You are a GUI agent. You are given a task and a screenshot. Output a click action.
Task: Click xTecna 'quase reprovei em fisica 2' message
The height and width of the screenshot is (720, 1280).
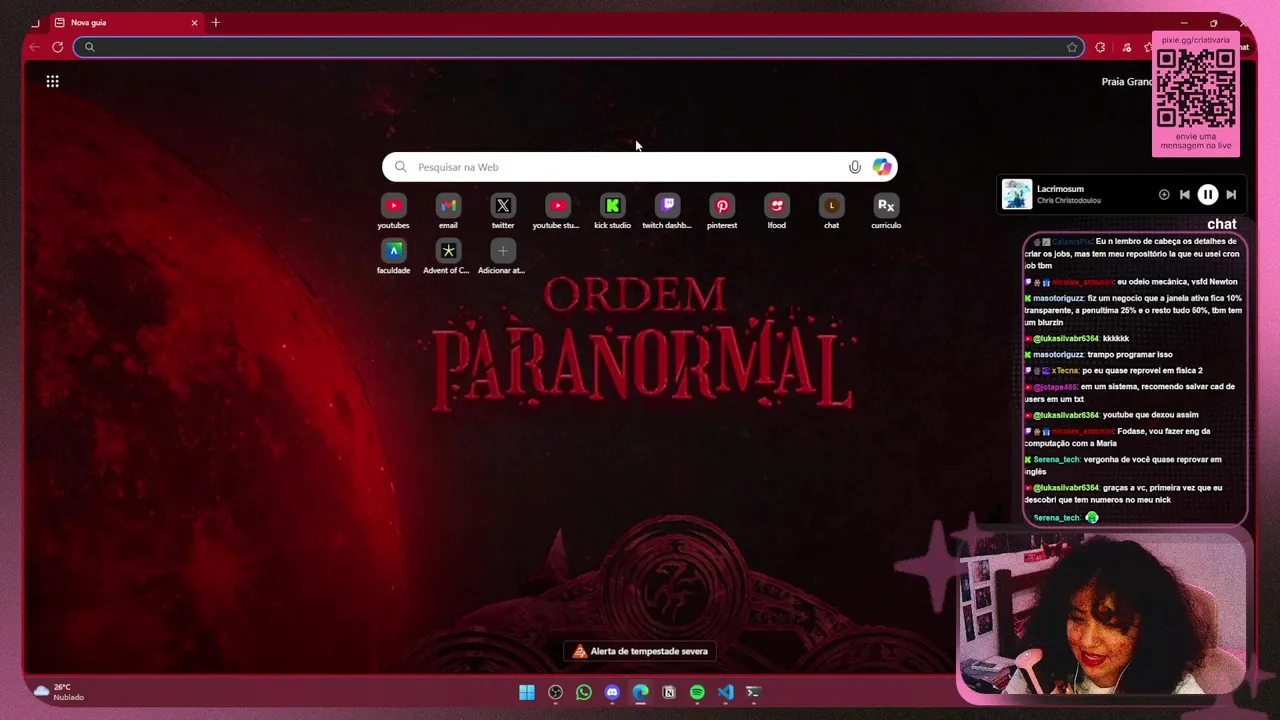1114,371
